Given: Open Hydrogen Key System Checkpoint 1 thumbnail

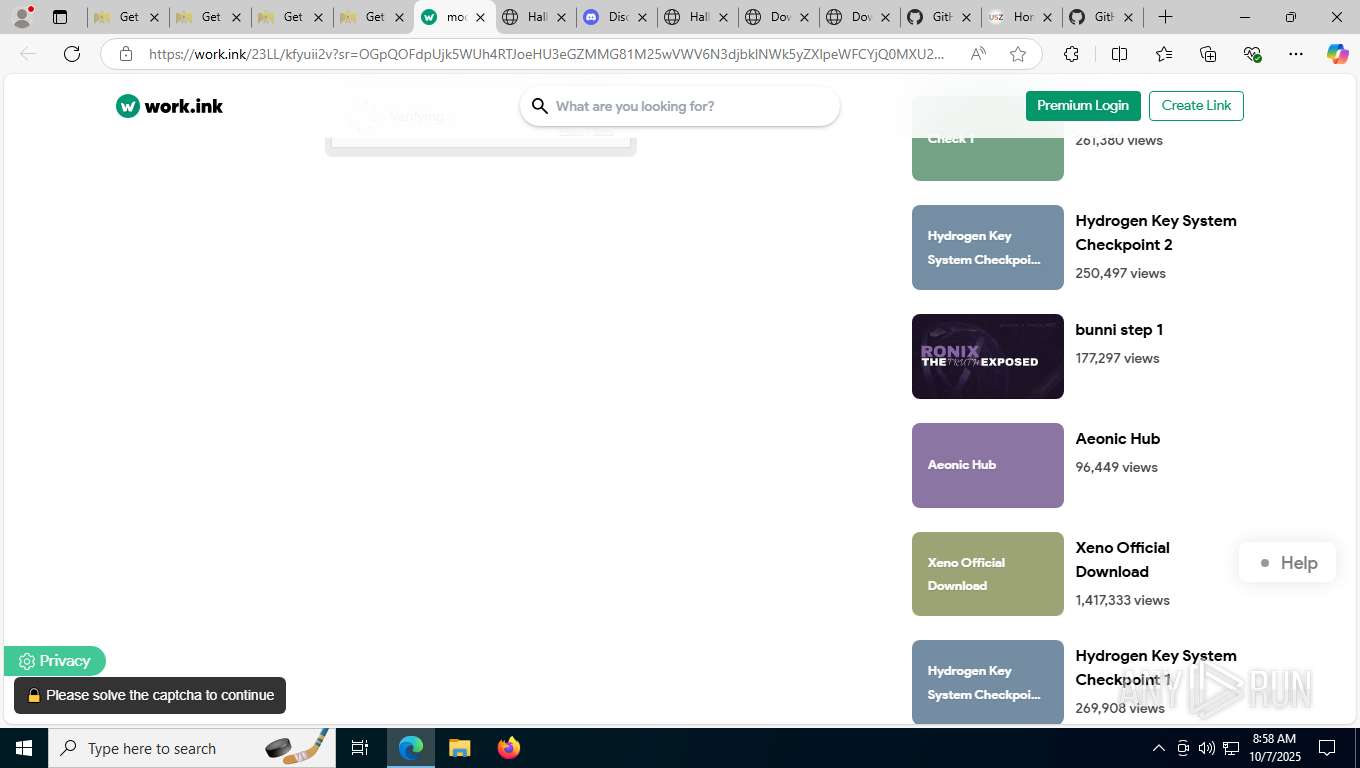Looking at the screenshot, I should pyautogui.click(x=988, y=682).
